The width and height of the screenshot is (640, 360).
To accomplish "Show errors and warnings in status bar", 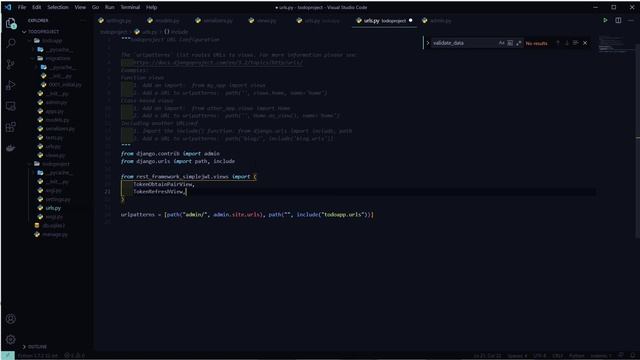I will click(x=75, y=356).
